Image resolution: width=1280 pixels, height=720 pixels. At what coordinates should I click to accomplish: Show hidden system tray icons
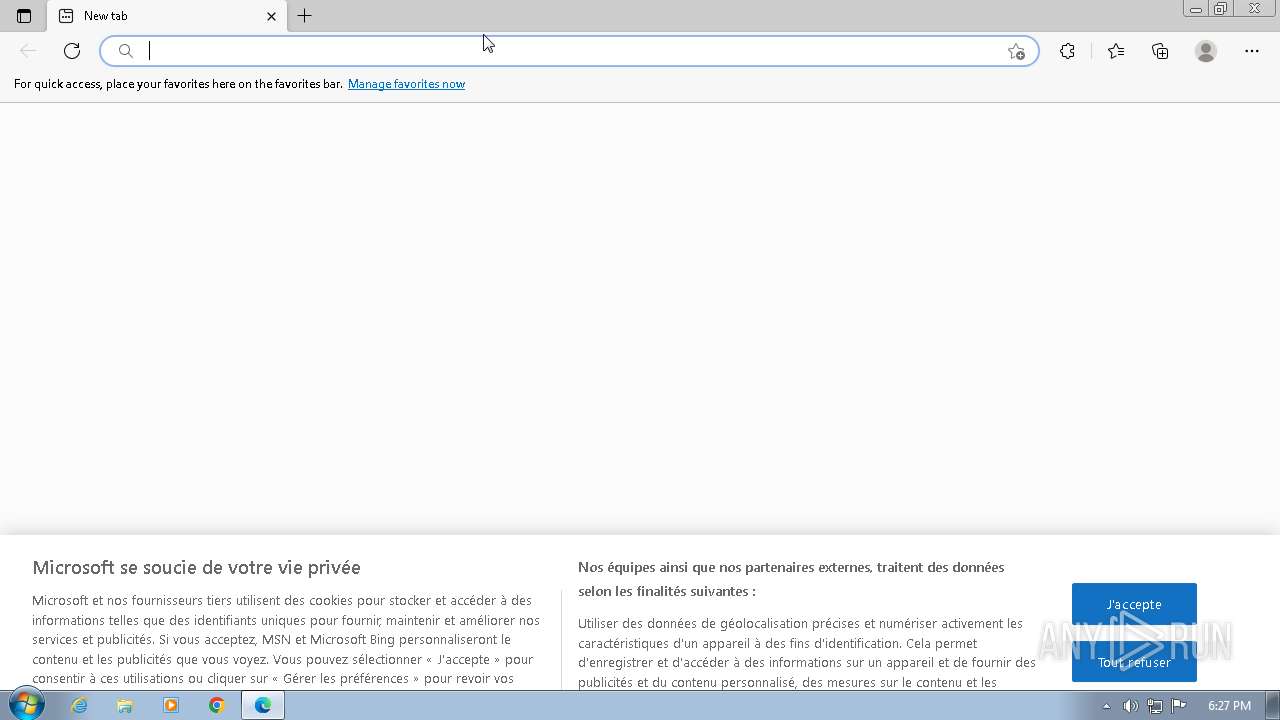point(1106,706)
